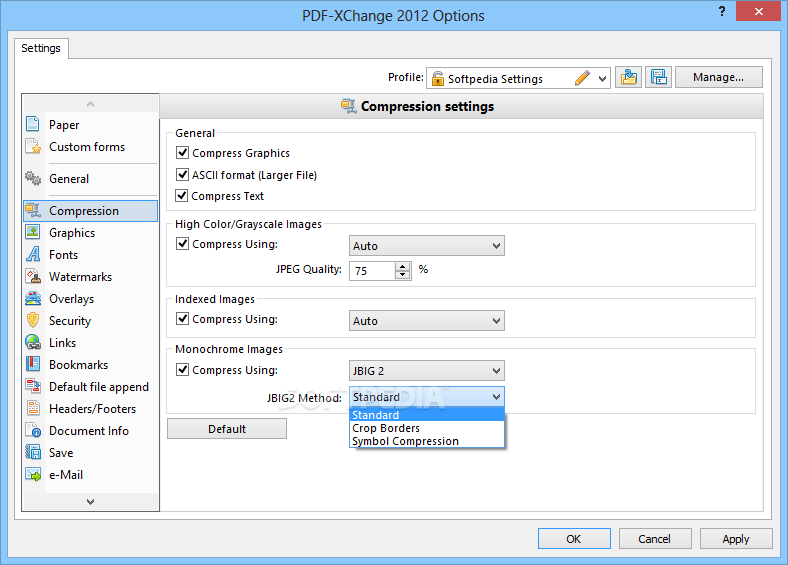Screen dimensions: 788x565
Task: Click the Overlays icon in sidebar
Action: pyautogui.click(x=33, y=298)
